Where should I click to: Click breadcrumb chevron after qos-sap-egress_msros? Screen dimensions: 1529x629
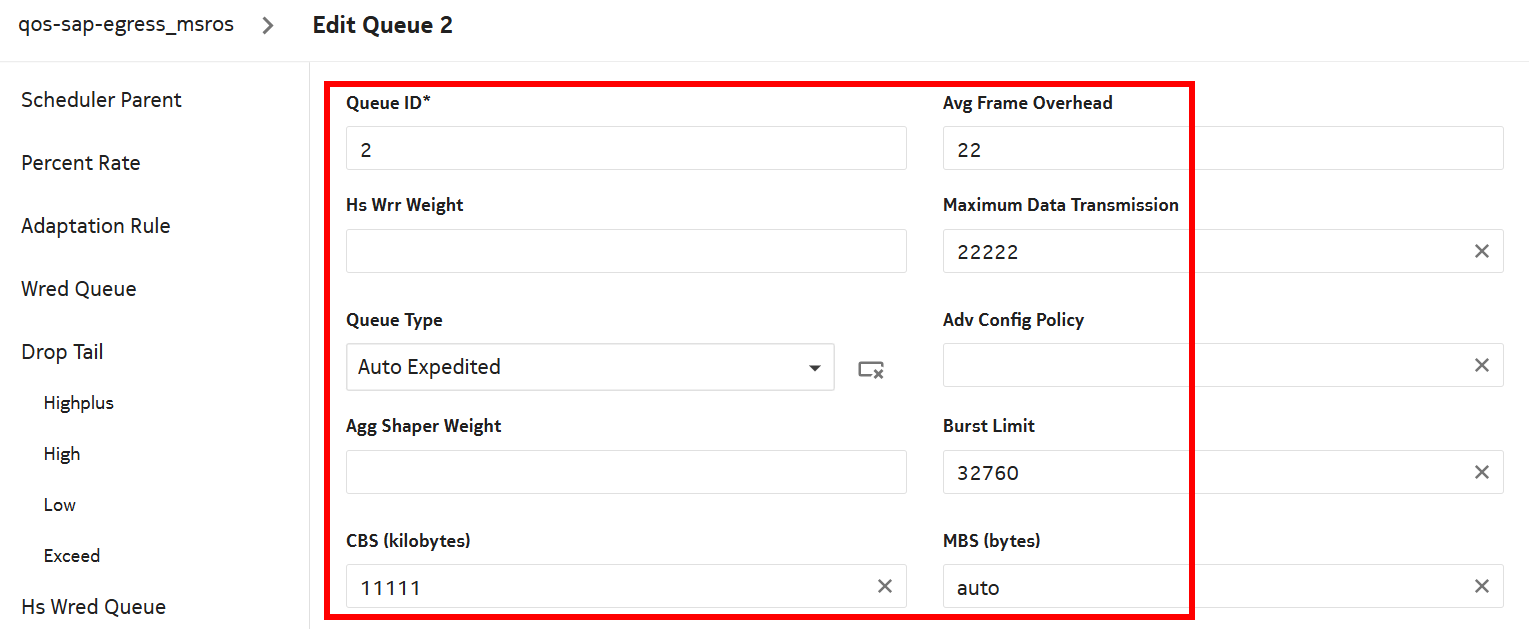267,26
